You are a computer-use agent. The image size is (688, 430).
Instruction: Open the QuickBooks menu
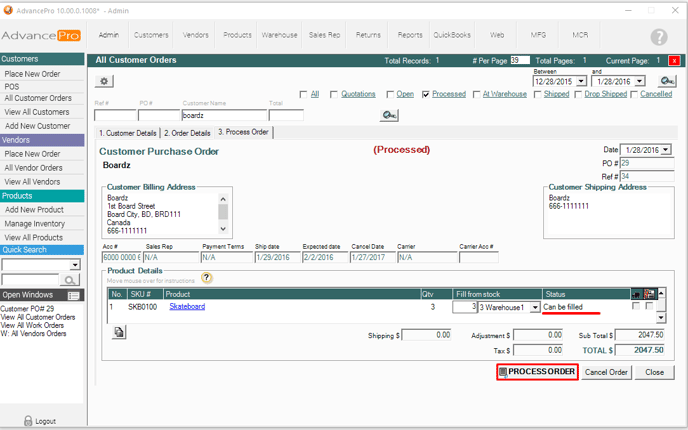click(452, 34)
